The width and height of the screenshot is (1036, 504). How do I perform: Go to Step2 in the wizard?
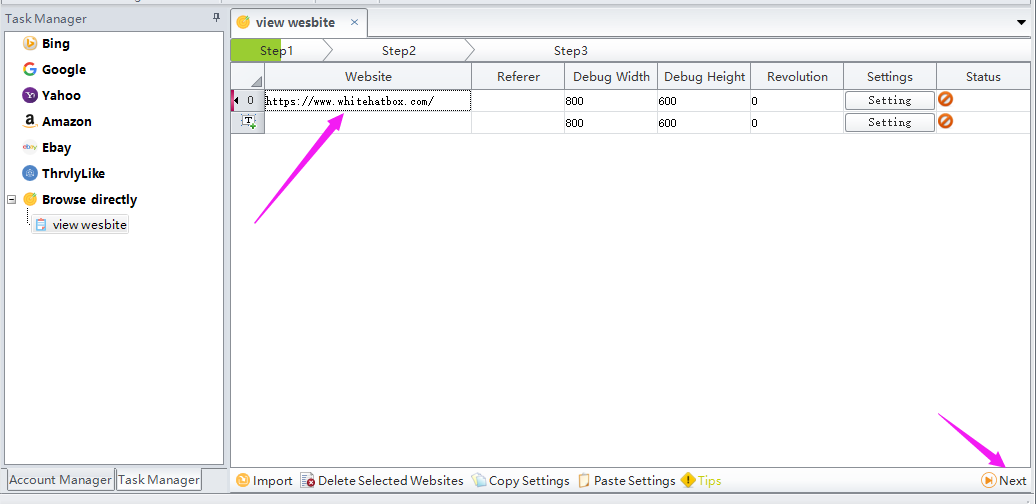[398, 50]
